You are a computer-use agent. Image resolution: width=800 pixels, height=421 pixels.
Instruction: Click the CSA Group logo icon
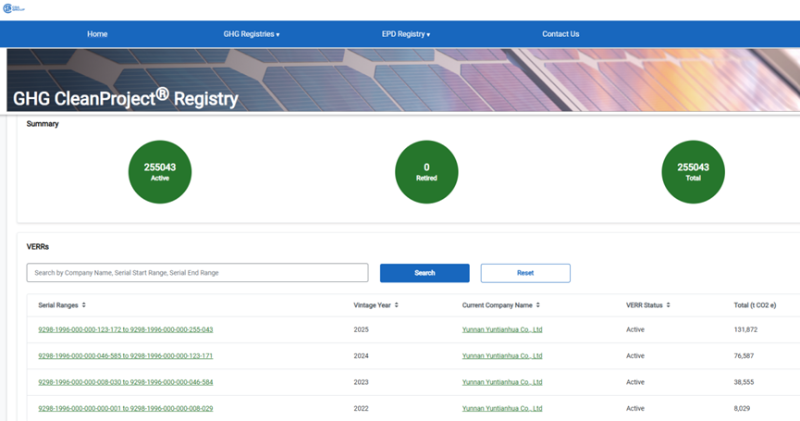pyautogui.click(x=13, y=8)
